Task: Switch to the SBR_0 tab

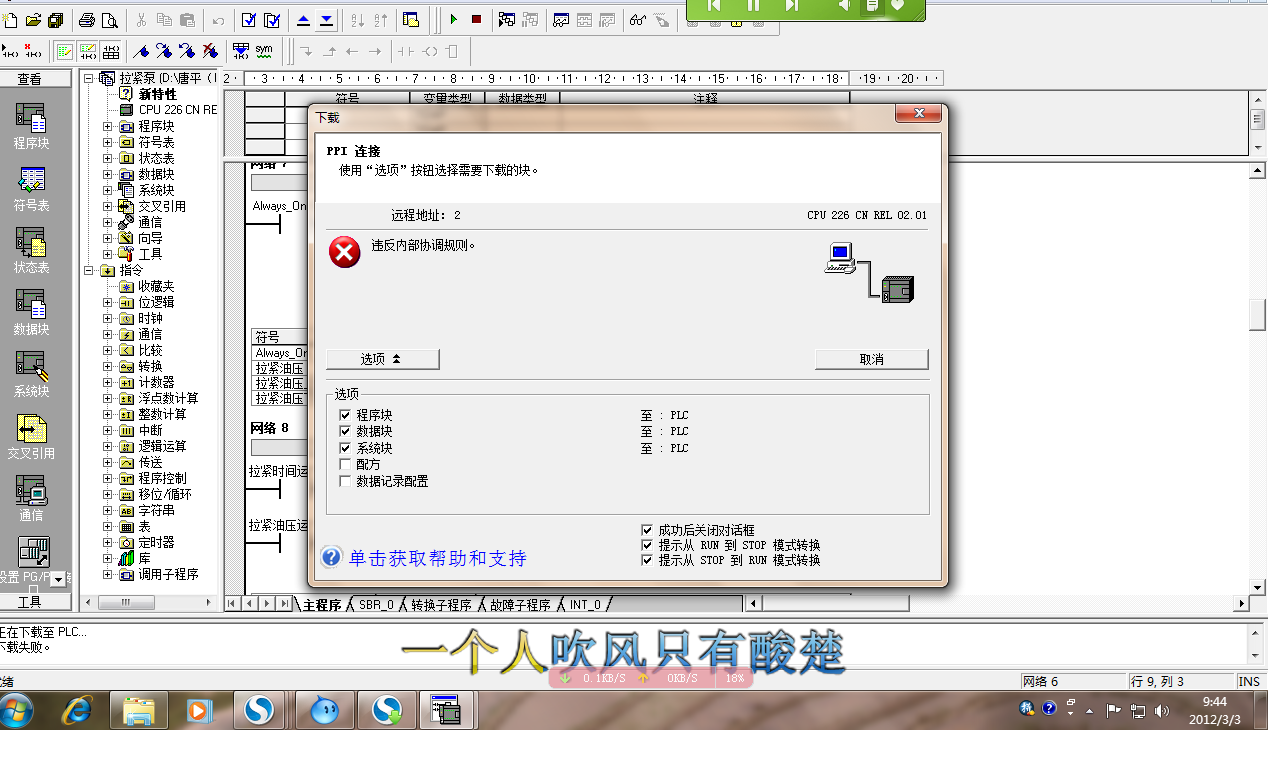Action: click(x=377, y=605)
